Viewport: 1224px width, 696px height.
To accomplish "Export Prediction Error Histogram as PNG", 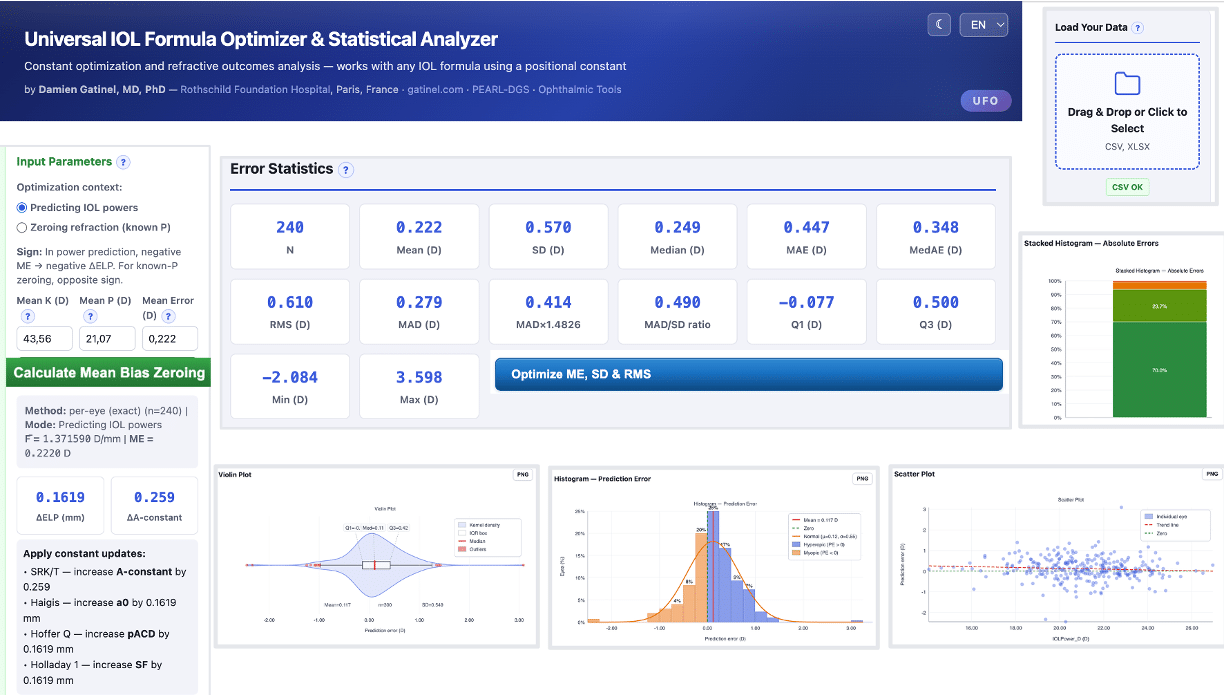I will coord(862,479).
